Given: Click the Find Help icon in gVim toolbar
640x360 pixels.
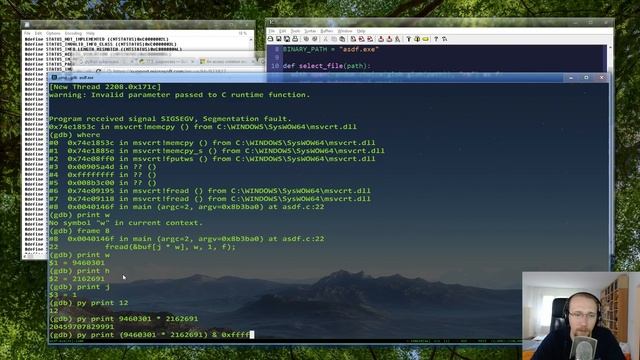Looking at the screenshot, I should (444, 39).
